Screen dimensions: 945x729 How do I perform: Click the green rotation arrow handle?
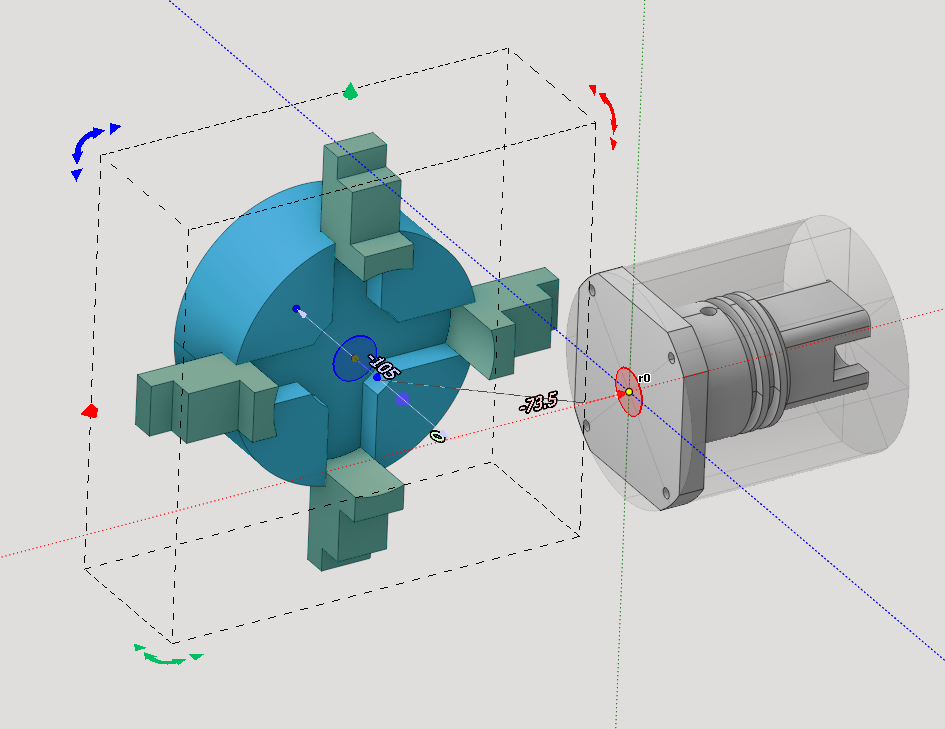163,656
